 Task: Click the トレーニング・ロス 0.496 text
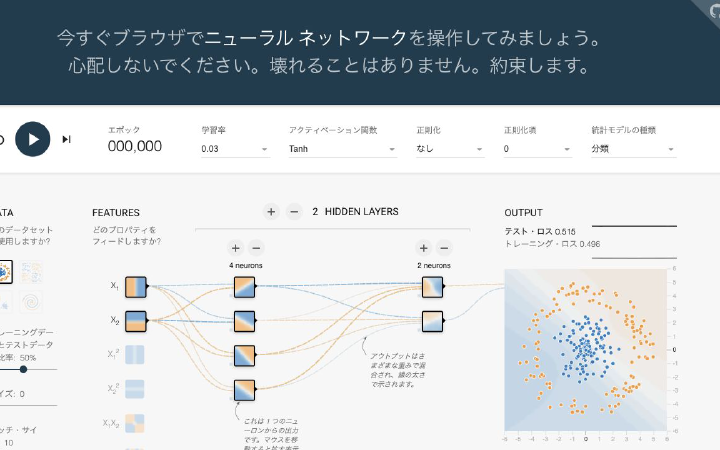click(552, 244)
